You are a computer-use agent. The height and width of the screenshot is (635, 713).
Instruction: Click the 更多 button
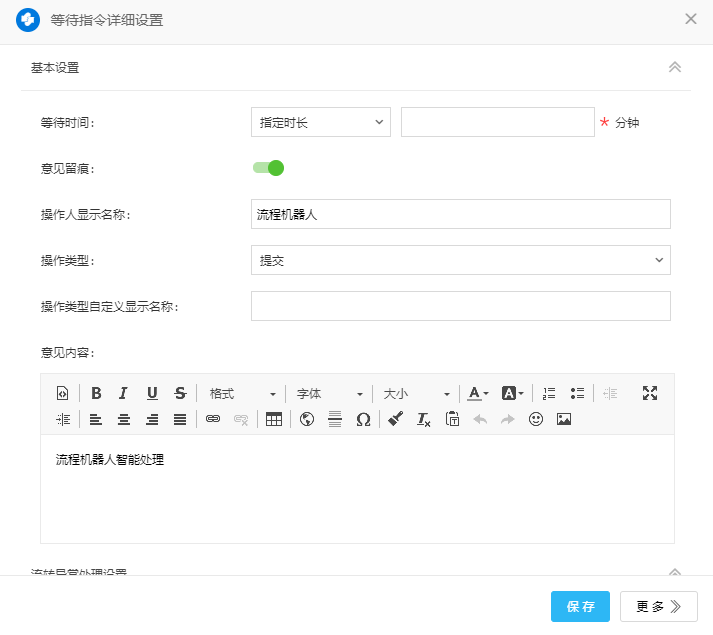point(659,606)
